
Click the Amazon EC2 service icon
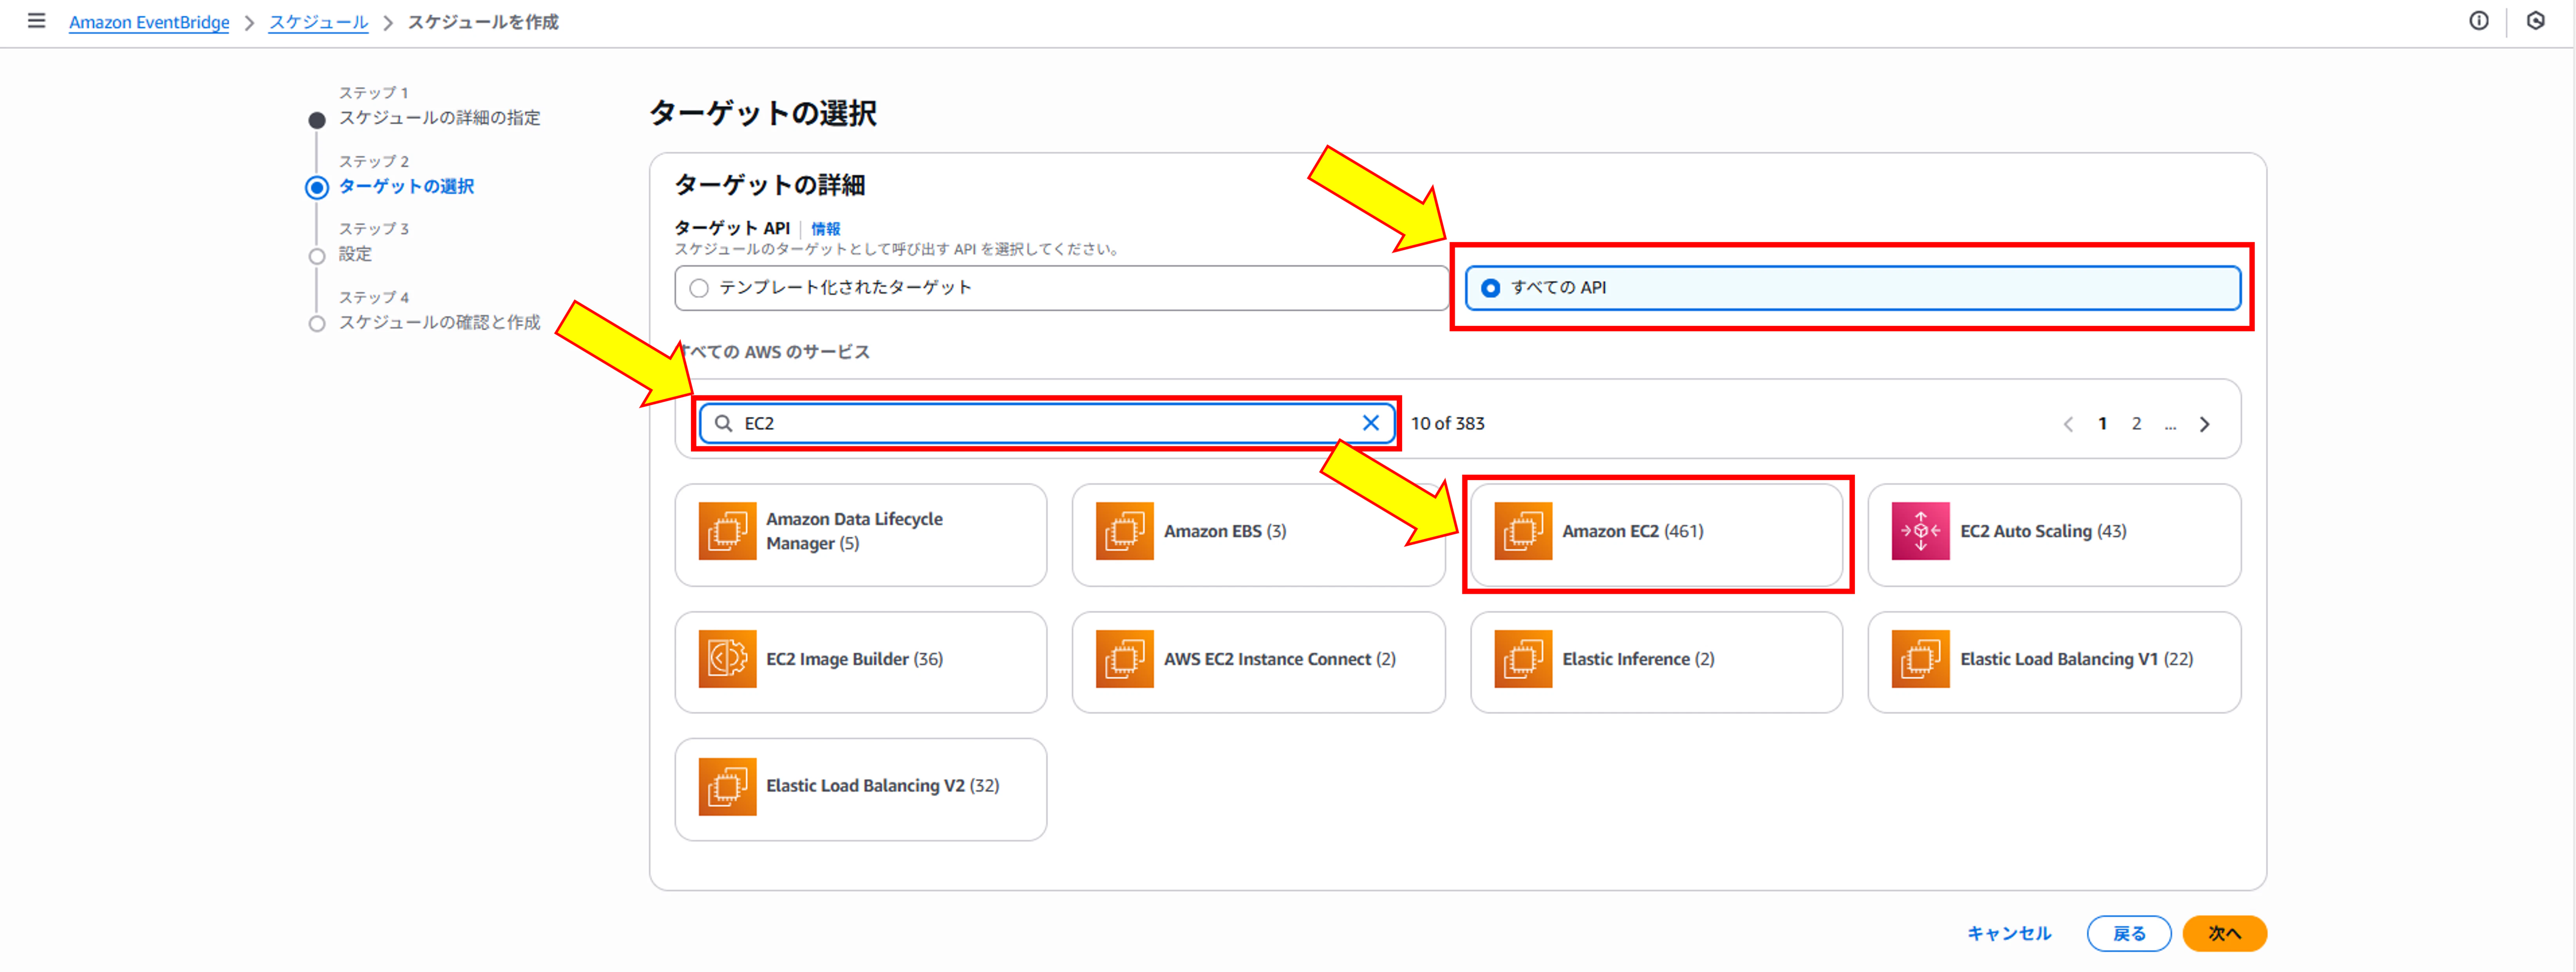[x=1523, y=531]
